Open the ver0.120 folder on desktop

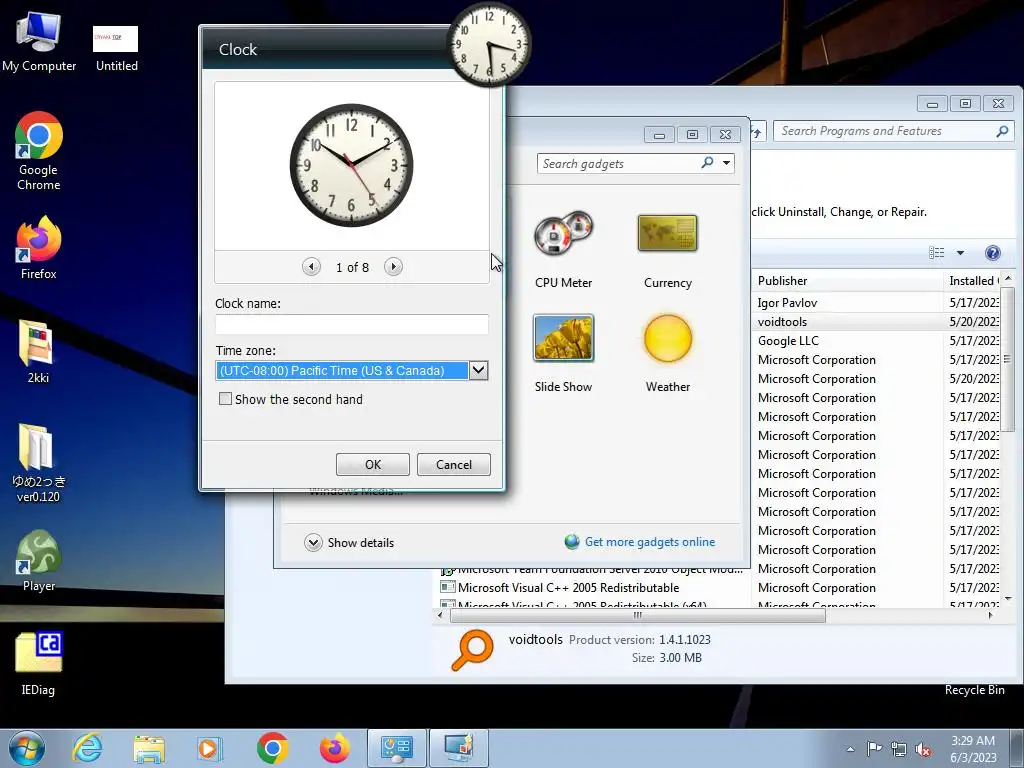pyautogui.click(x=38, y=462)
